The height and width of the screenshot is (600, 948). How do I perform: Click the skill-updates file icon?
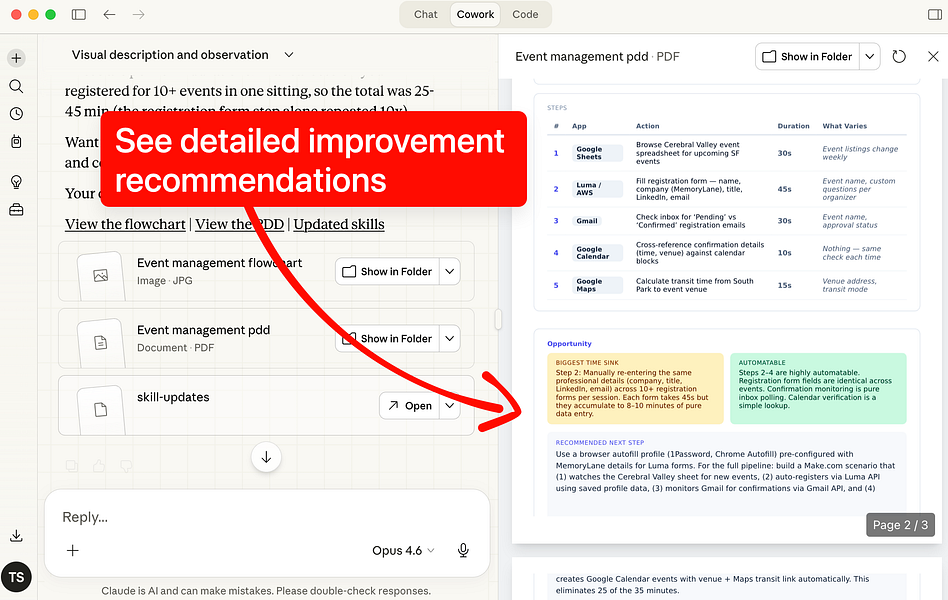point(101,410)
